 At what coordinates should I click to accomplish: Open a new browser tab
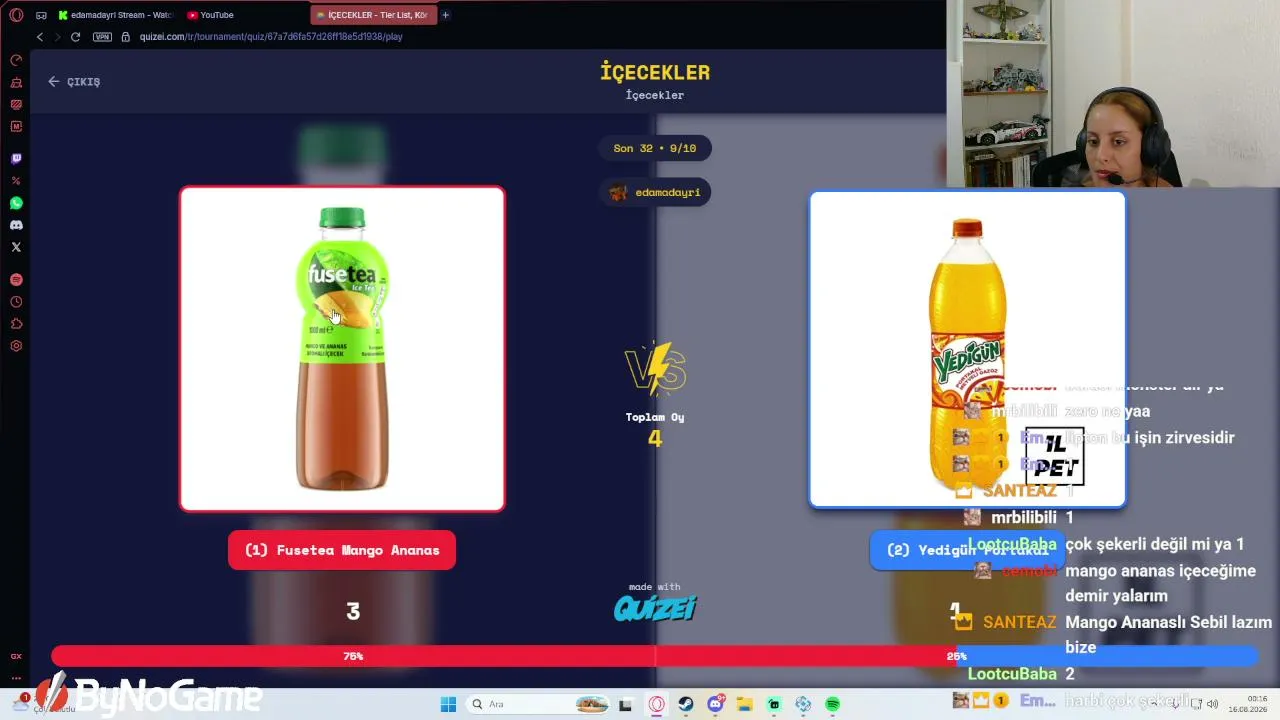[x=446, y=15]
